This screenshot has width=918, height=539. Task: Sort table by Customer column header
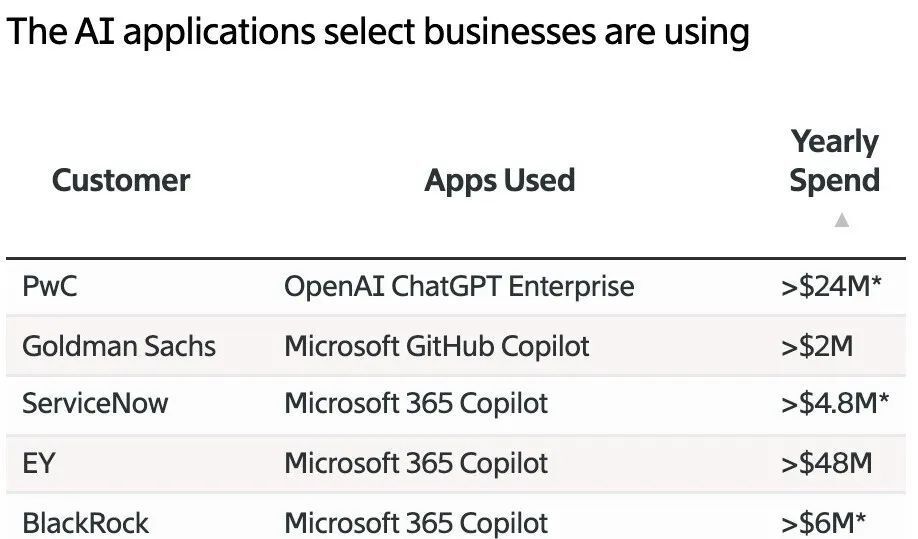pos(121,180)
